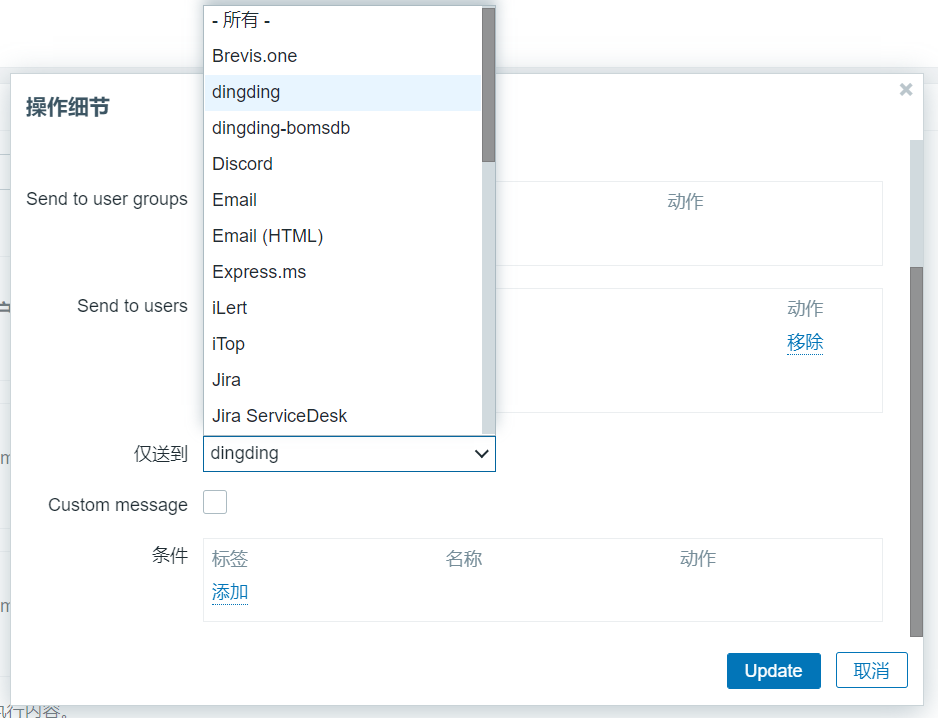The image size is (938, 718).
Task: Close the 操作细节 dialog with X
Action: (906, 90)
